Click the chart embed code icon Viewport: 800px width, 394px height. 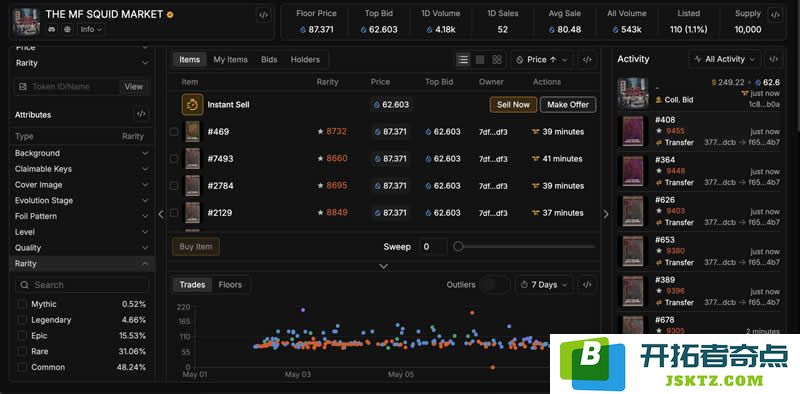587,285
